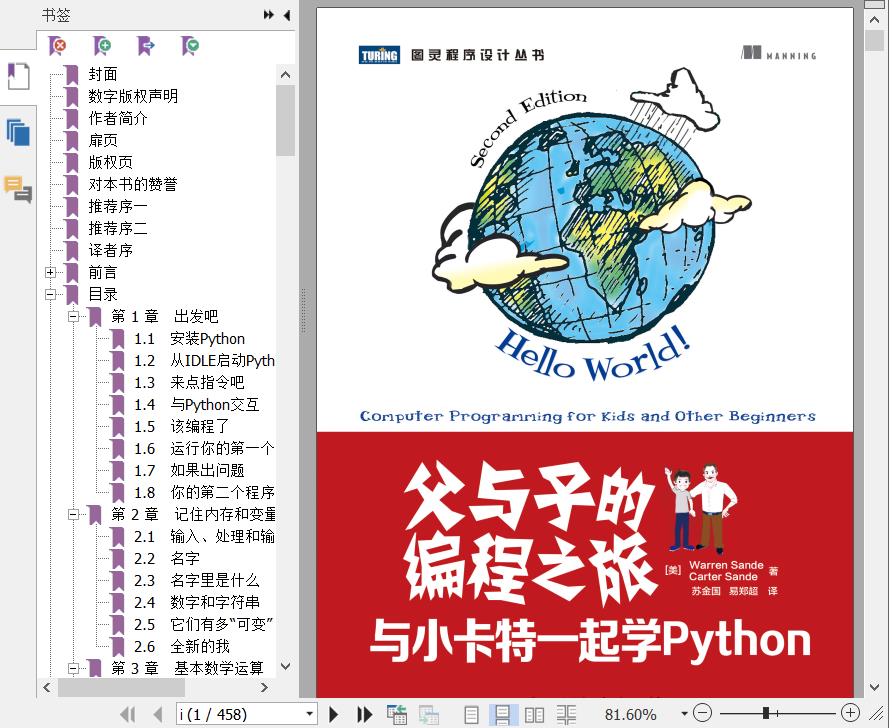Open the 对本书的赞誉 bookmark
The image size is (892, 728).
[x=133, y=184]
